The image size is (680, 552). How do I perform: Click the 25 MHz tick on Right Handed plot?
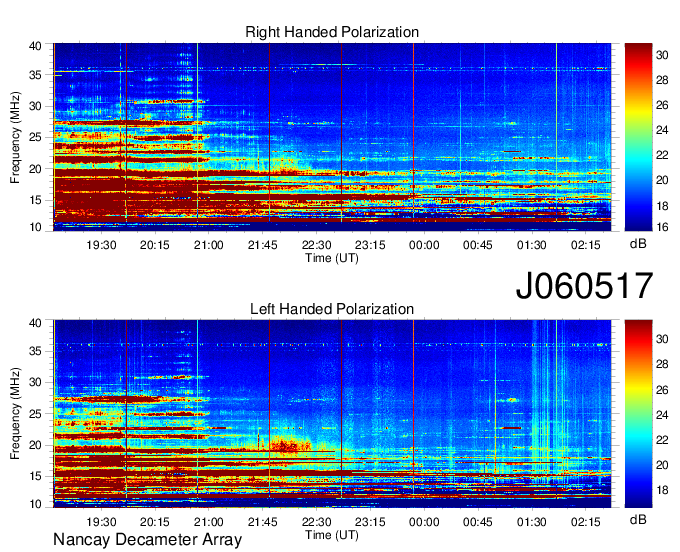tap(35, 138)
